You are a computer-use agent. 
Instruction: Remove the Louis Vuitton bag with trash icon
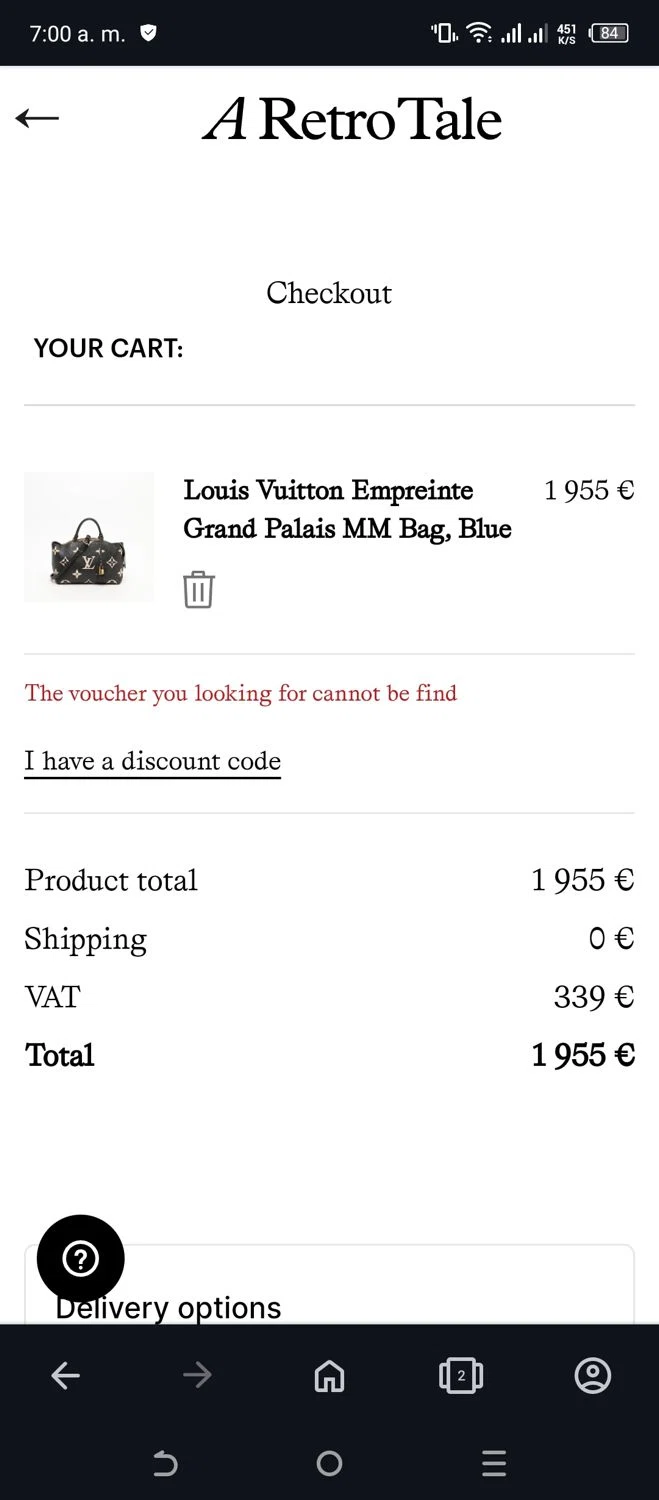click(198, 590)
